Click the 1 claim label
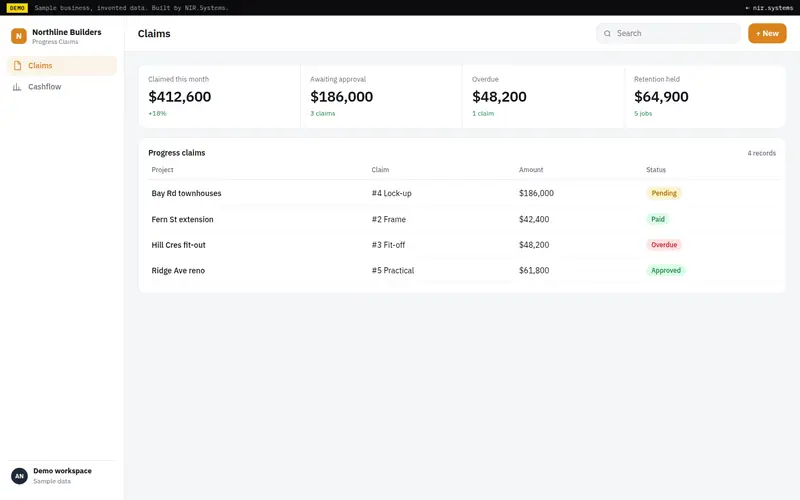 483,113
